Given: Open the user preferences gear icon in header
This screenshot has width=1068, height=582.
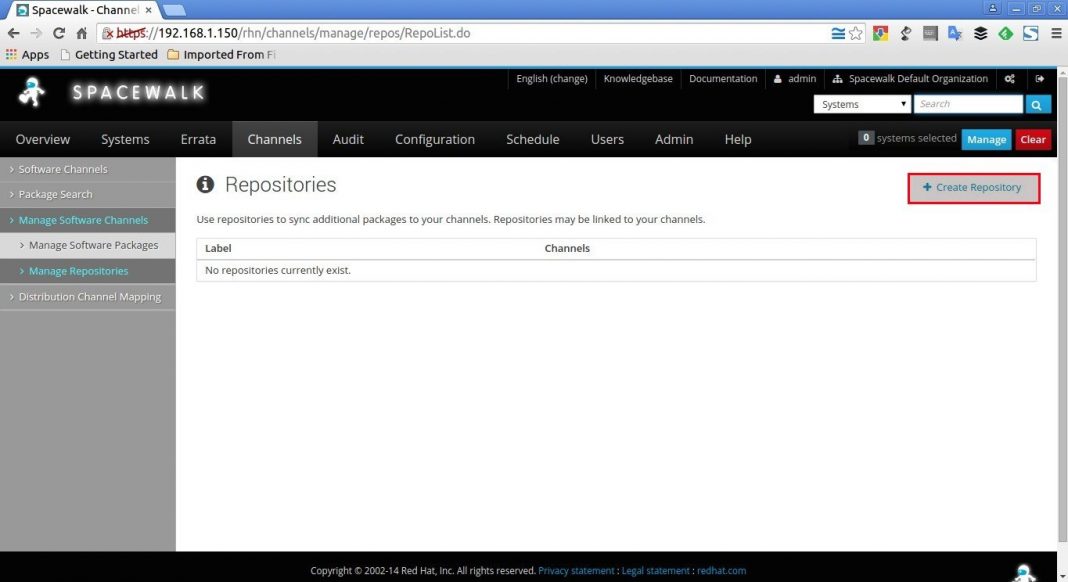Looking at the screenshot, I should pos(1009,78).
